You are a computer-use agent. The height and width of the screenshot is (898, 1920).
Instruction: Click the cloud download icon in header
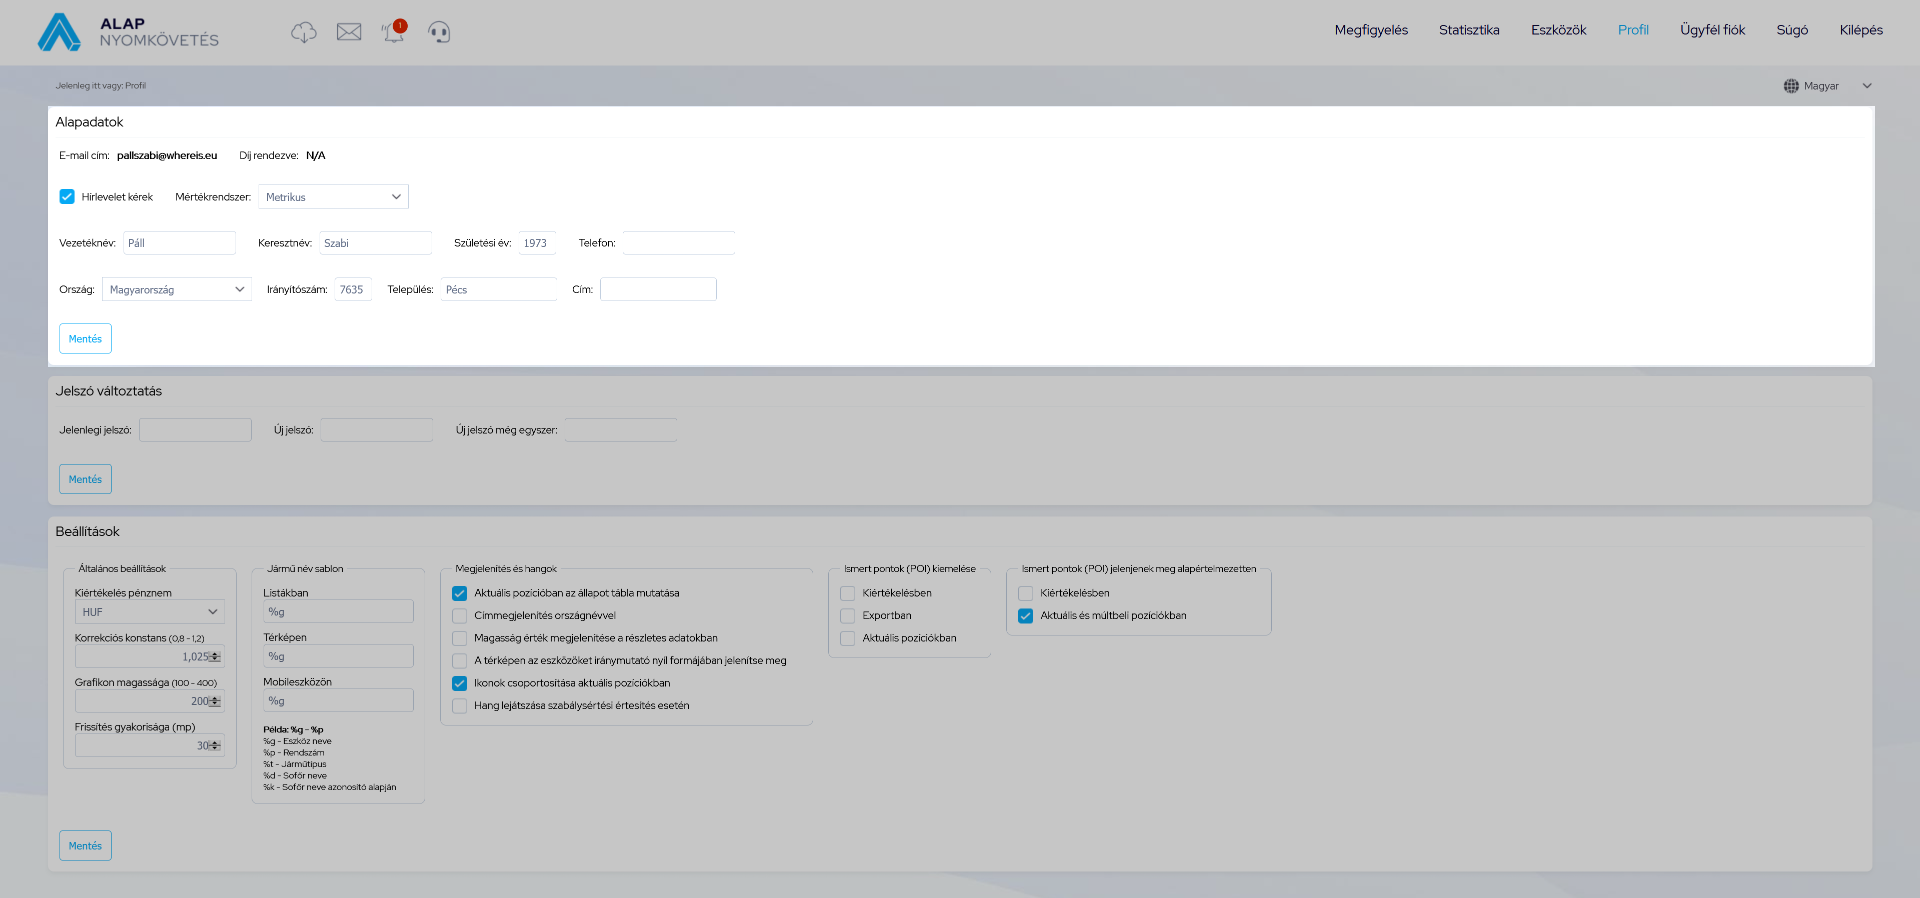tap(303, 32)
